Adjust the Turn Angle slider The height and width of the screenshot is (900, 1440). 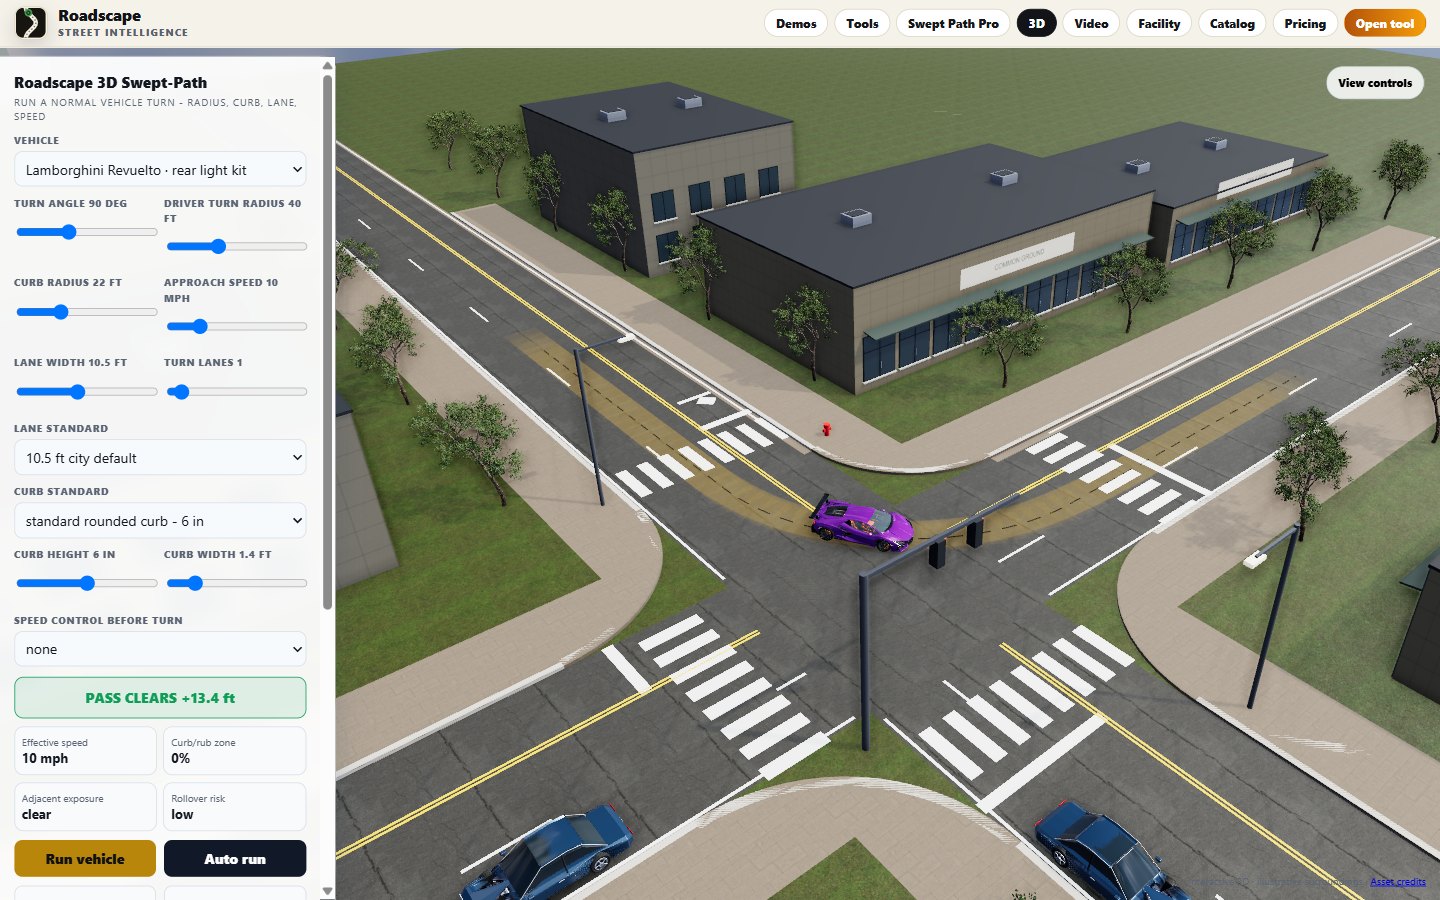point(86,232)
